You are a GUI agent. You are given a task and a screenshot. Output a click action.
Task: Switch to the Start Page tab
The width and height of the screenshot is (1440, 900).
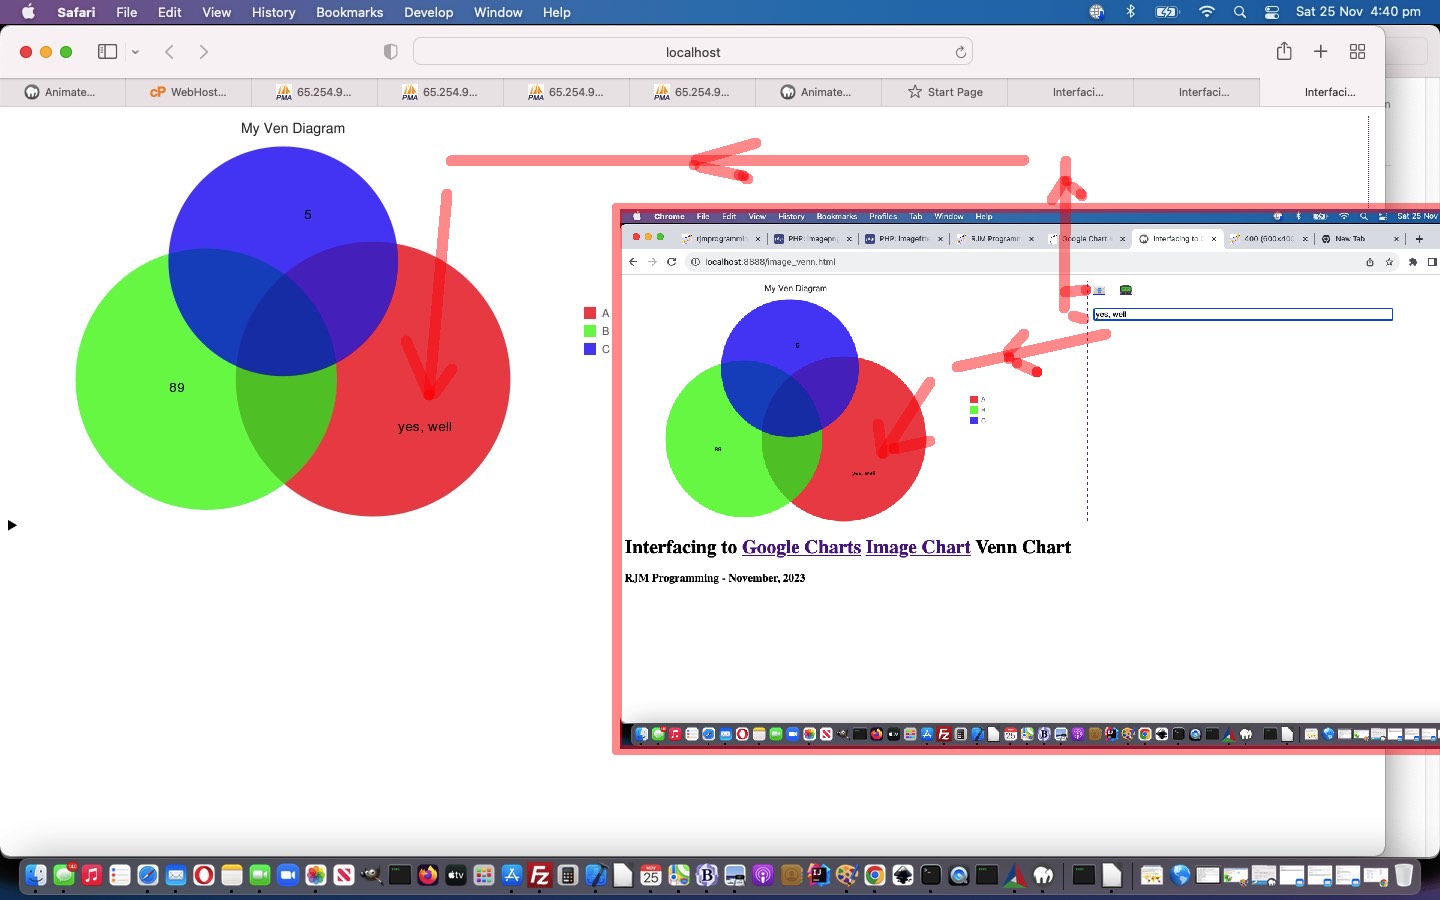[x=945, y=92]
